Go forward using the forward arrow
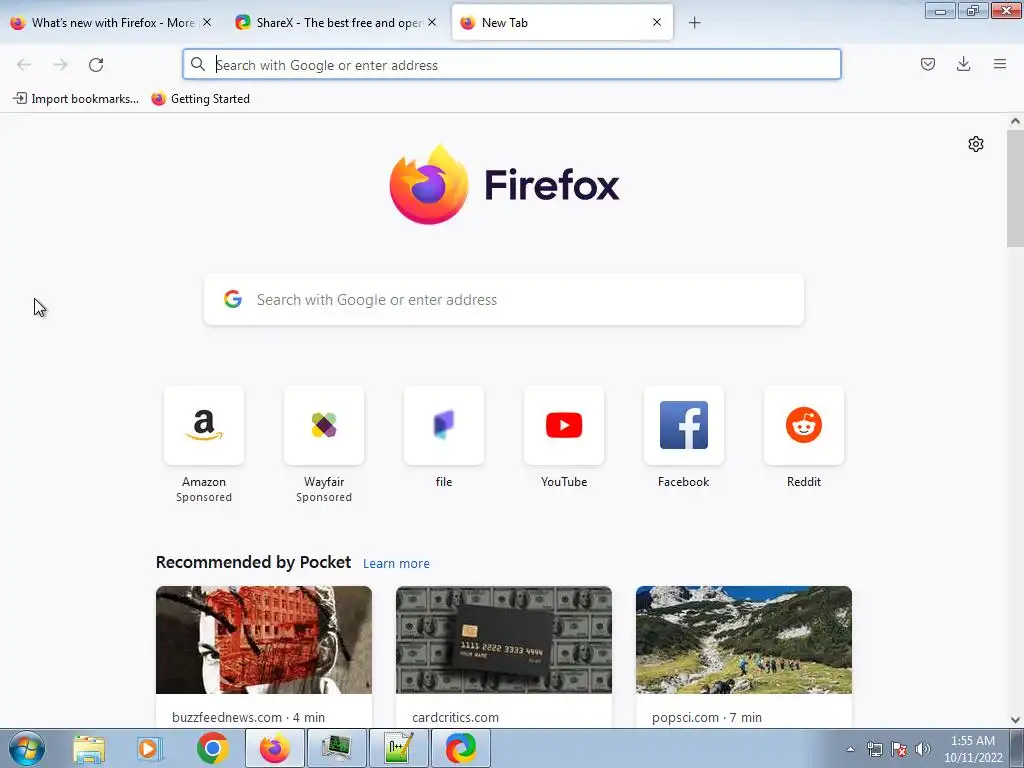Image resolution: width=1024 pixels, height=768 pixels. pos(60,65)
